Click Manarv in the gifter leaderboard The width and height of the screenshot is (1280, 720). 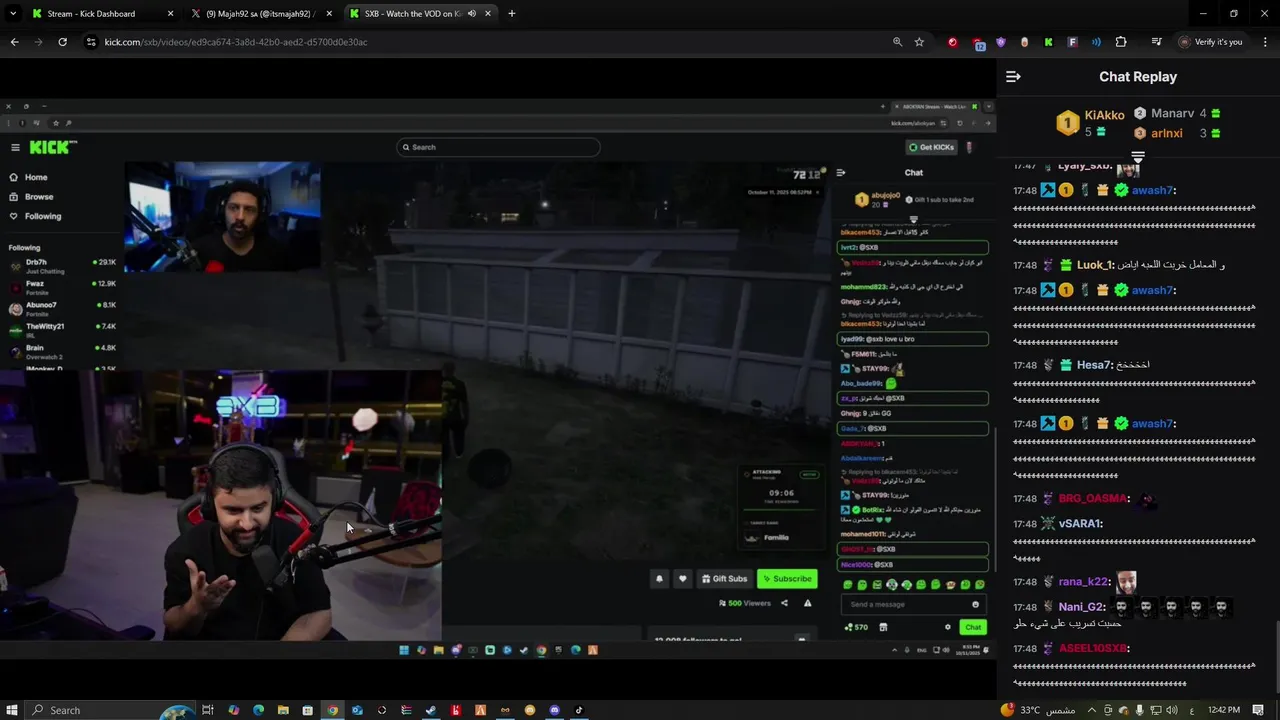[1172, 113]
